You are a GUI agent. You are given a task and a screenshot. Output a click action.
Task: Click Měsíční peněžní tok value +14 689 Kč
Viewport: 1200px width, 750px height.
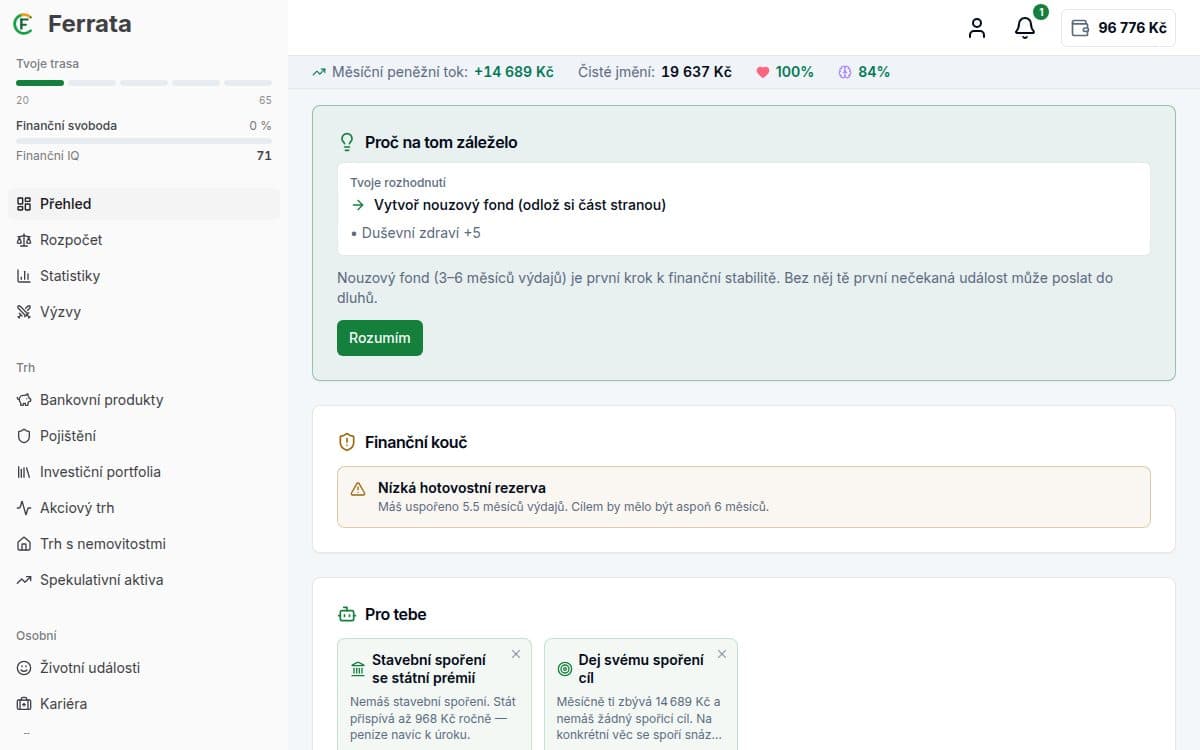coord(514,72)
